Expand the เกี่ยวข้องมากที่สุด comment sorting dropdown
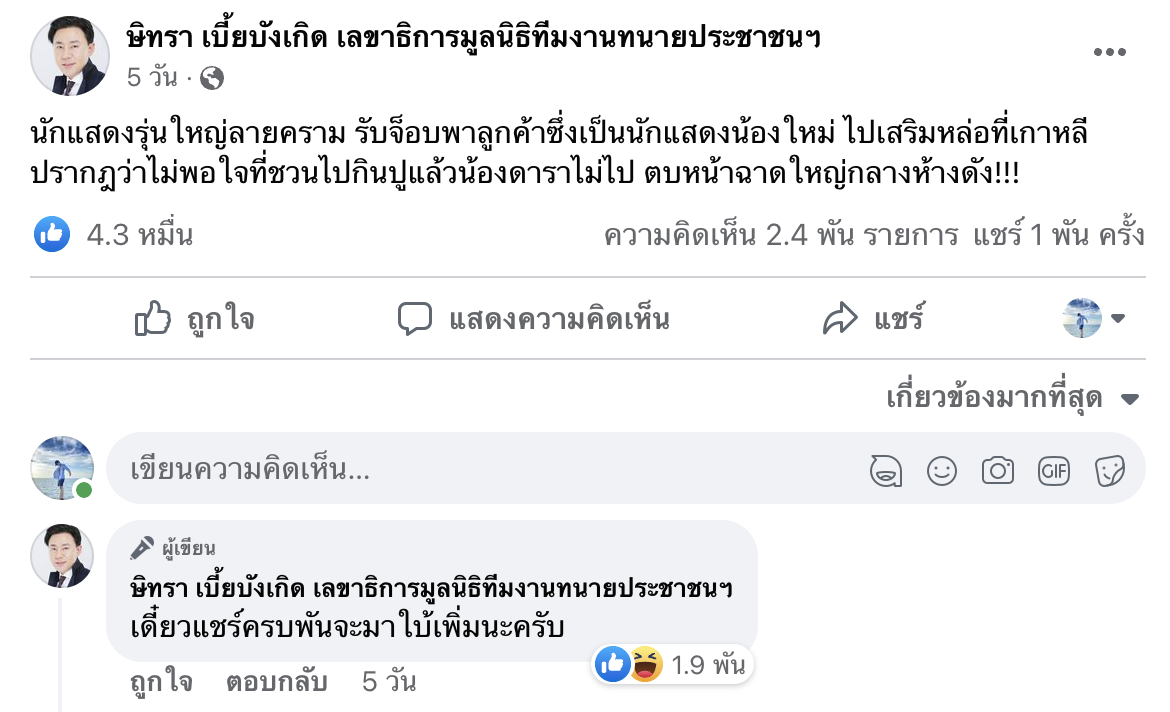Viewport: 1170px width, 712px height. pos(1012,399)
